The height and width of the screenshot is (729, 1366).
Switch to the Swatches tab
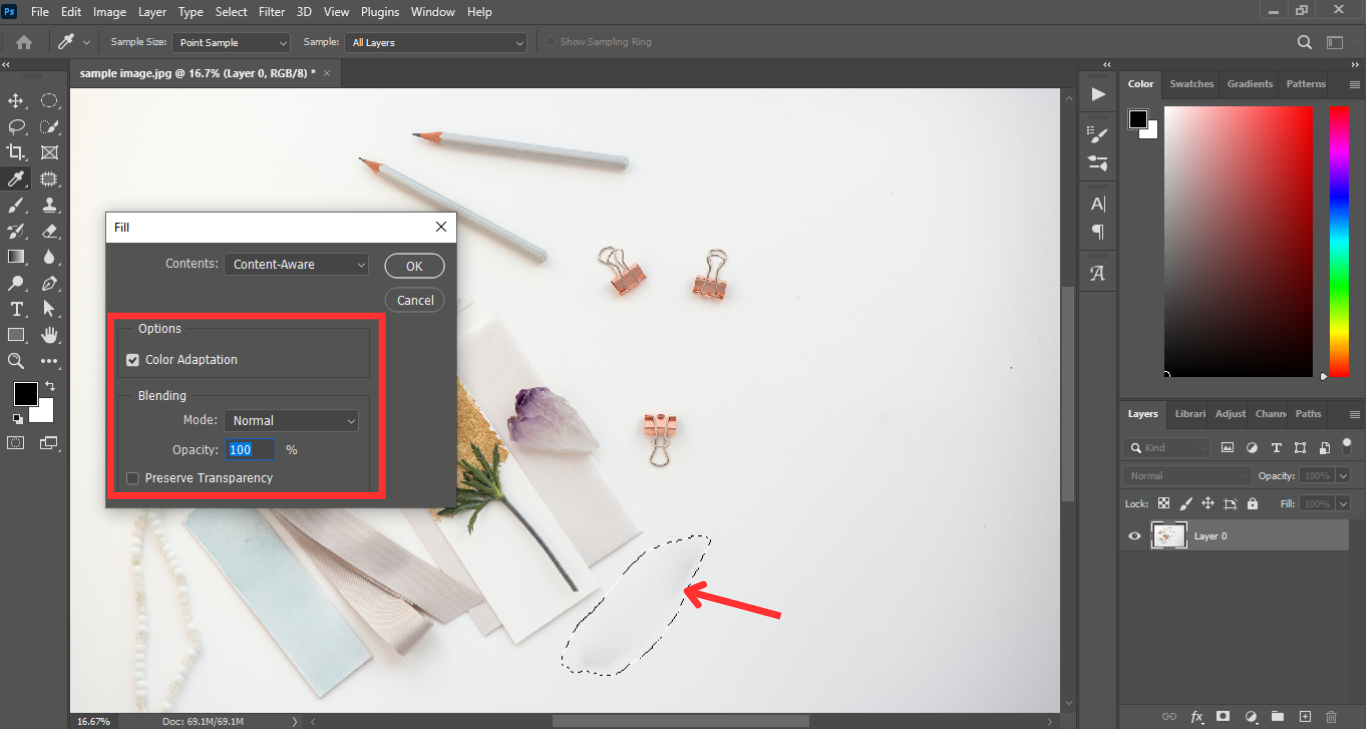(1191, 84)
